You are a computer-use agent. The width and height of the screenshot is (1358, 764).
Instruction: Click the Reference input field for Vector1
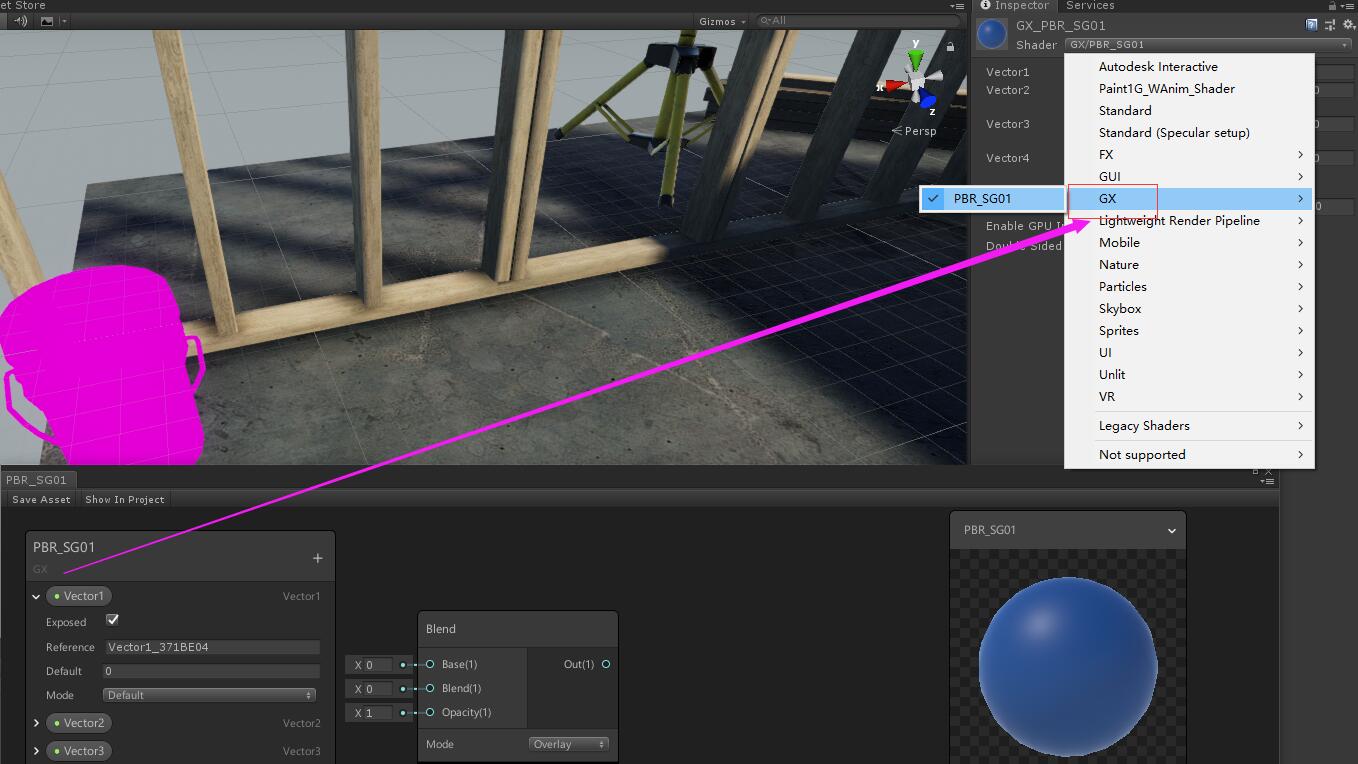pyautogui.click(x=212, y=647)
